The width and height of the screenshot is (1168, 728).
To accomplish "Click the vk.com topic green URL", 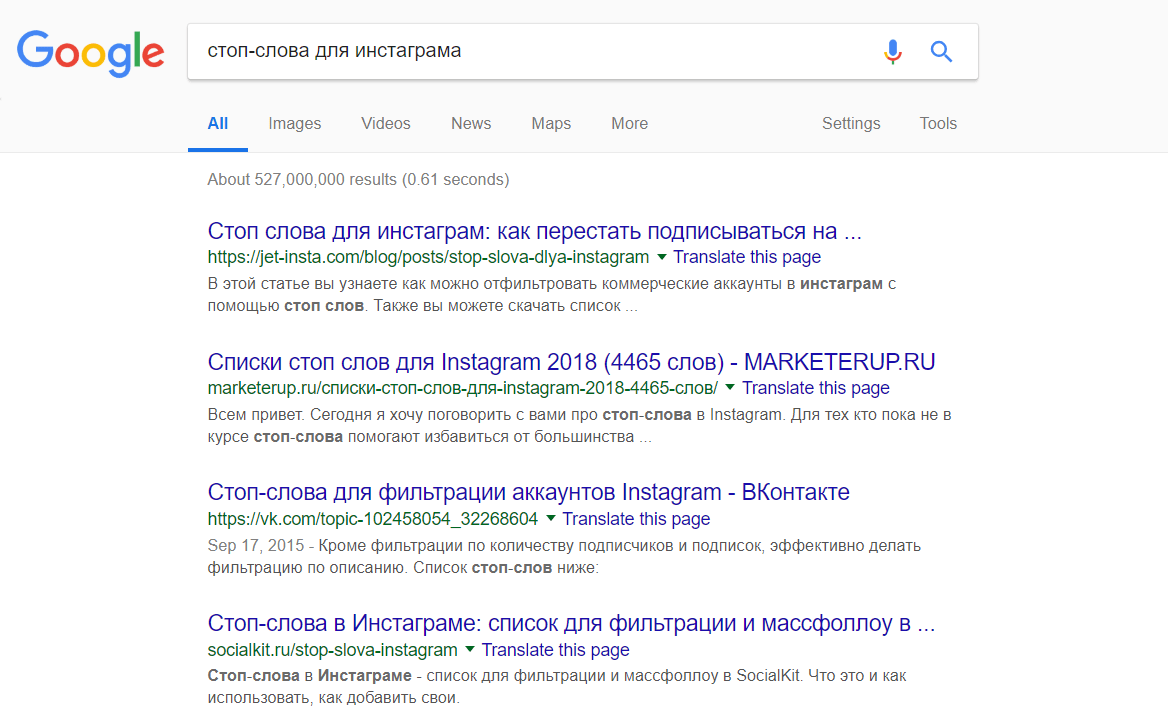I will coord(372,519).
